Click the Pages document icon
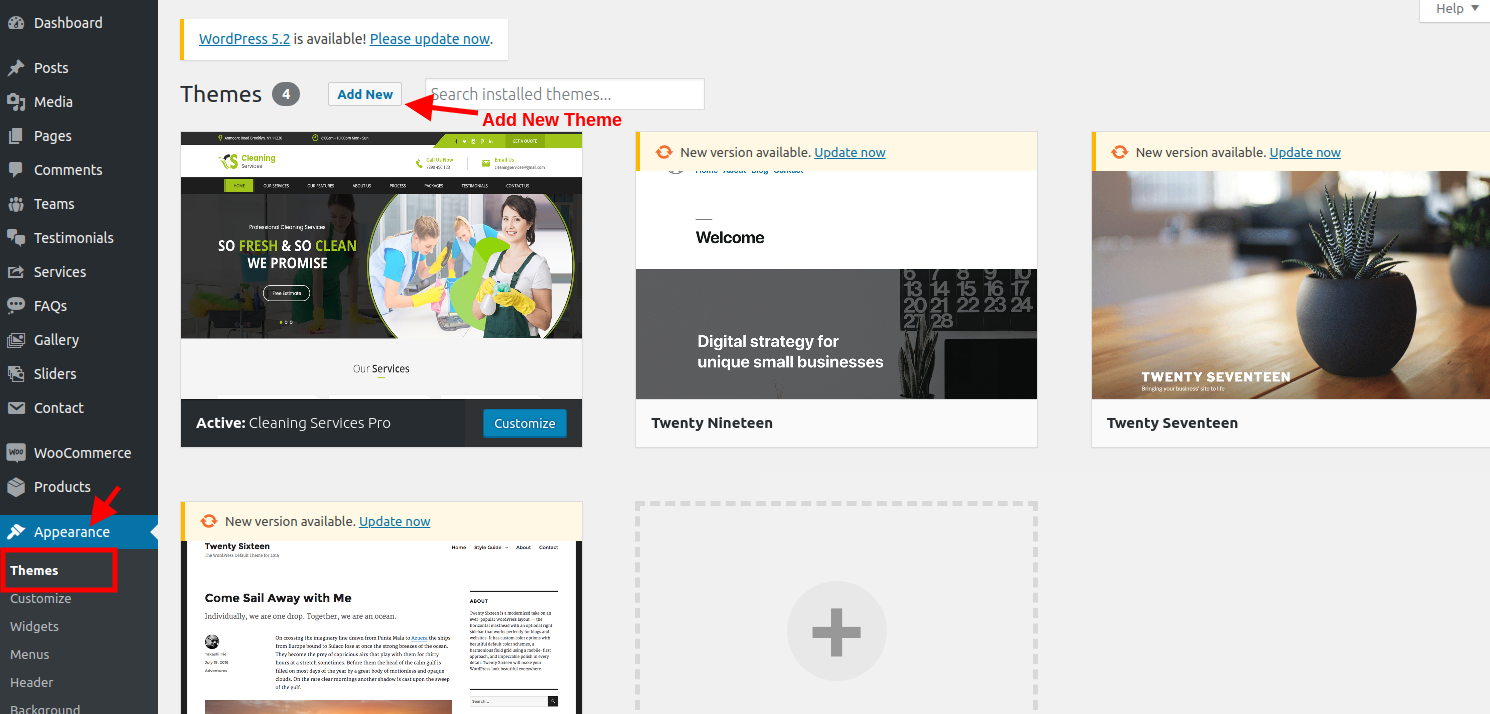Viewport: 1490px width, 714px height. (16, 136)
